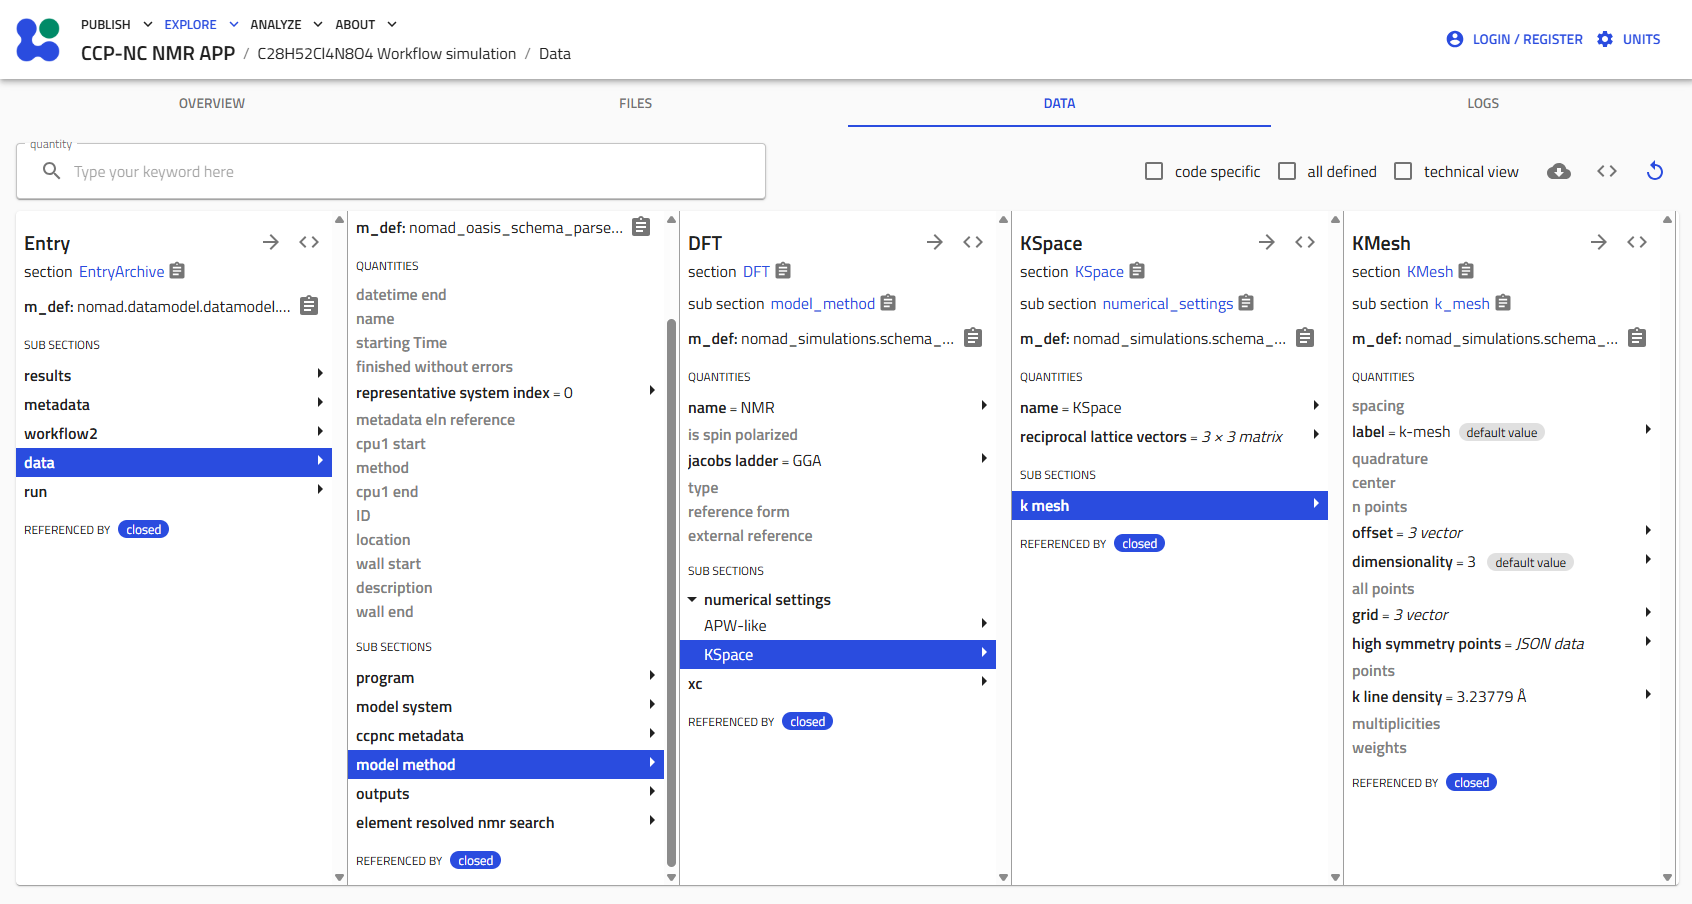Open the Explore menu dropdown
This screenshot has height=904, width=1692.
click(x=202, y=24)
